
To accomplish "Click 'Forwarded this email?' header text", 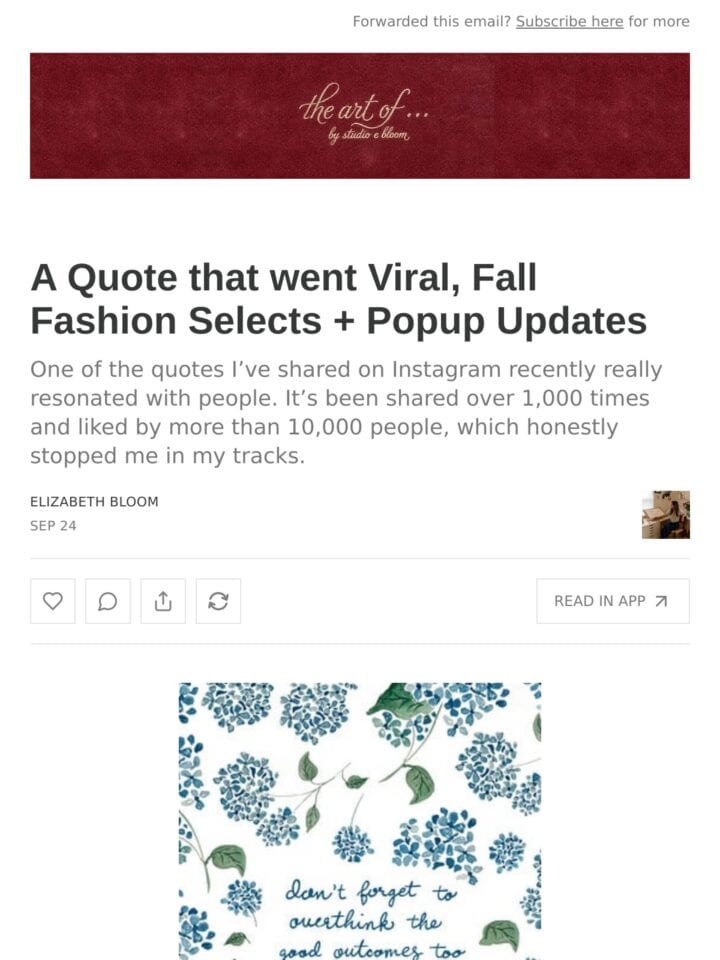I will point(432,21).
